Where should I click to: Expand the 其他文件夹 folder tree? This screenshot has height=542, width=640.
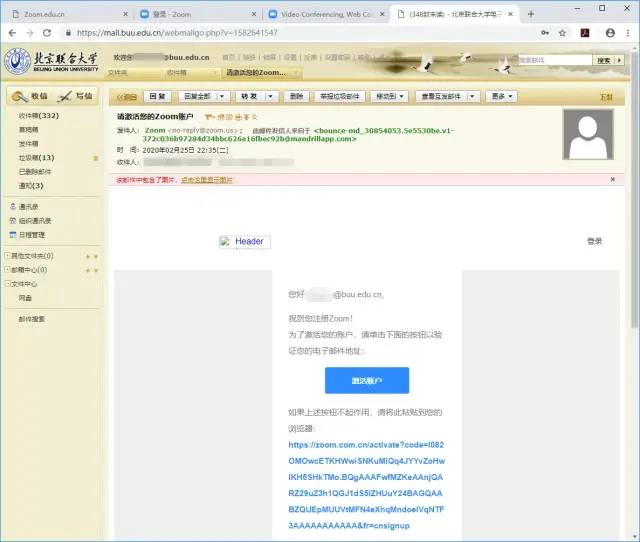coord(8,256)
